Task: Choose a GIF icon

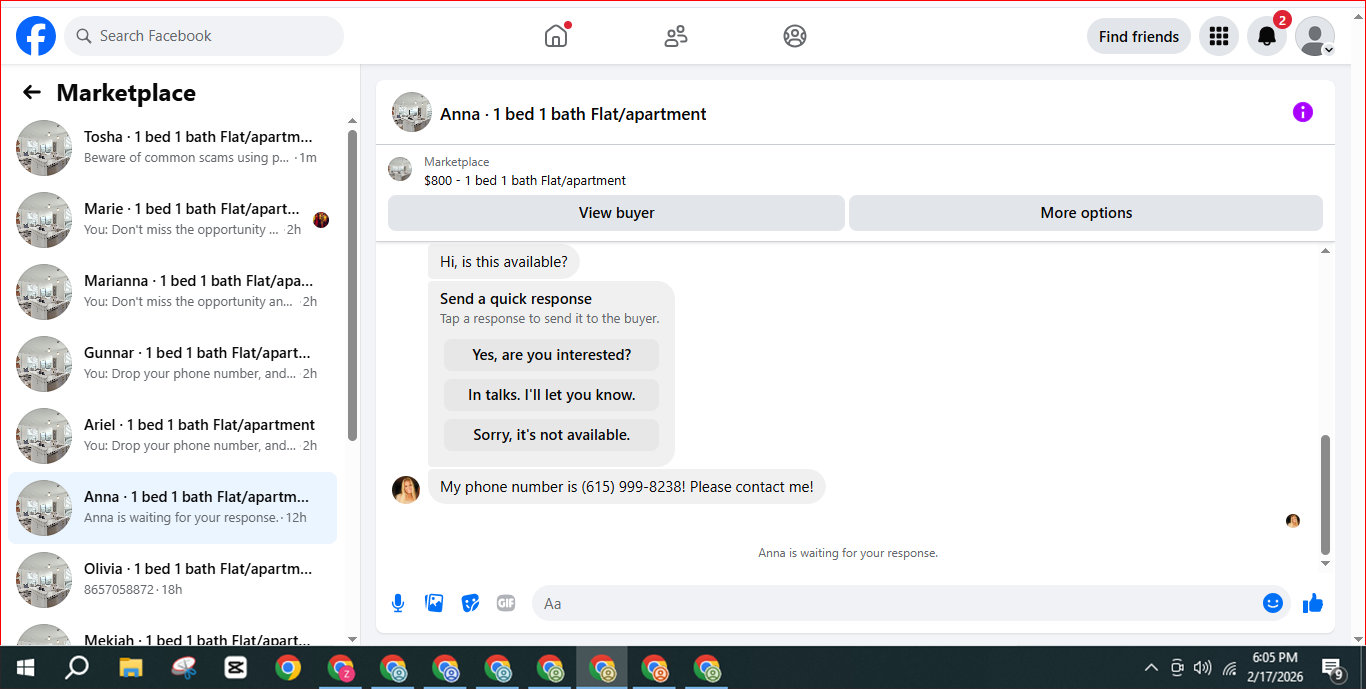Action: [x=506, y=603]
